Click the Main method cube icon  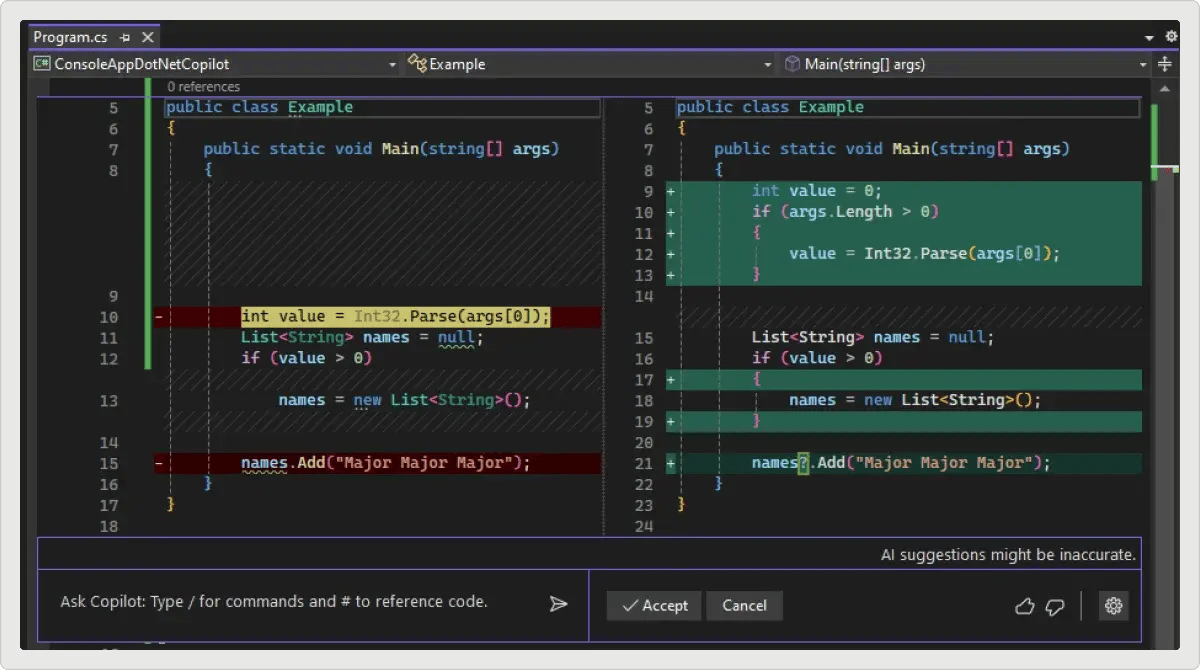[x=792, y=64]
